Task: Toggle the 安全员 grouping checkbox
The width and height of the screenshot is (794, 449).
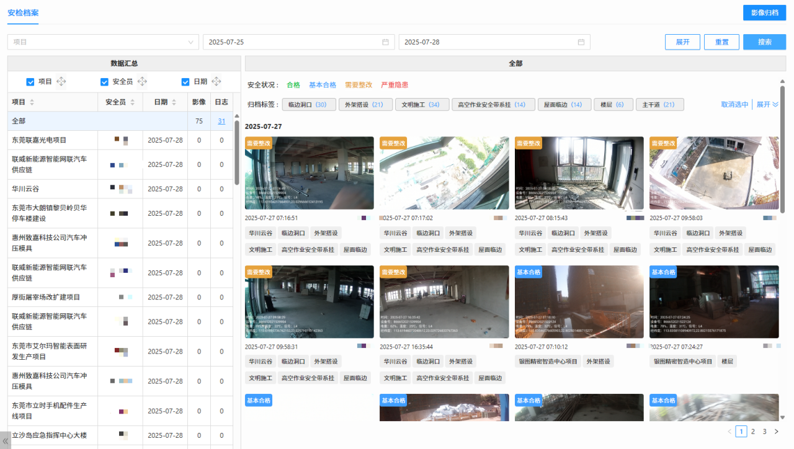Action: [104, 82]
